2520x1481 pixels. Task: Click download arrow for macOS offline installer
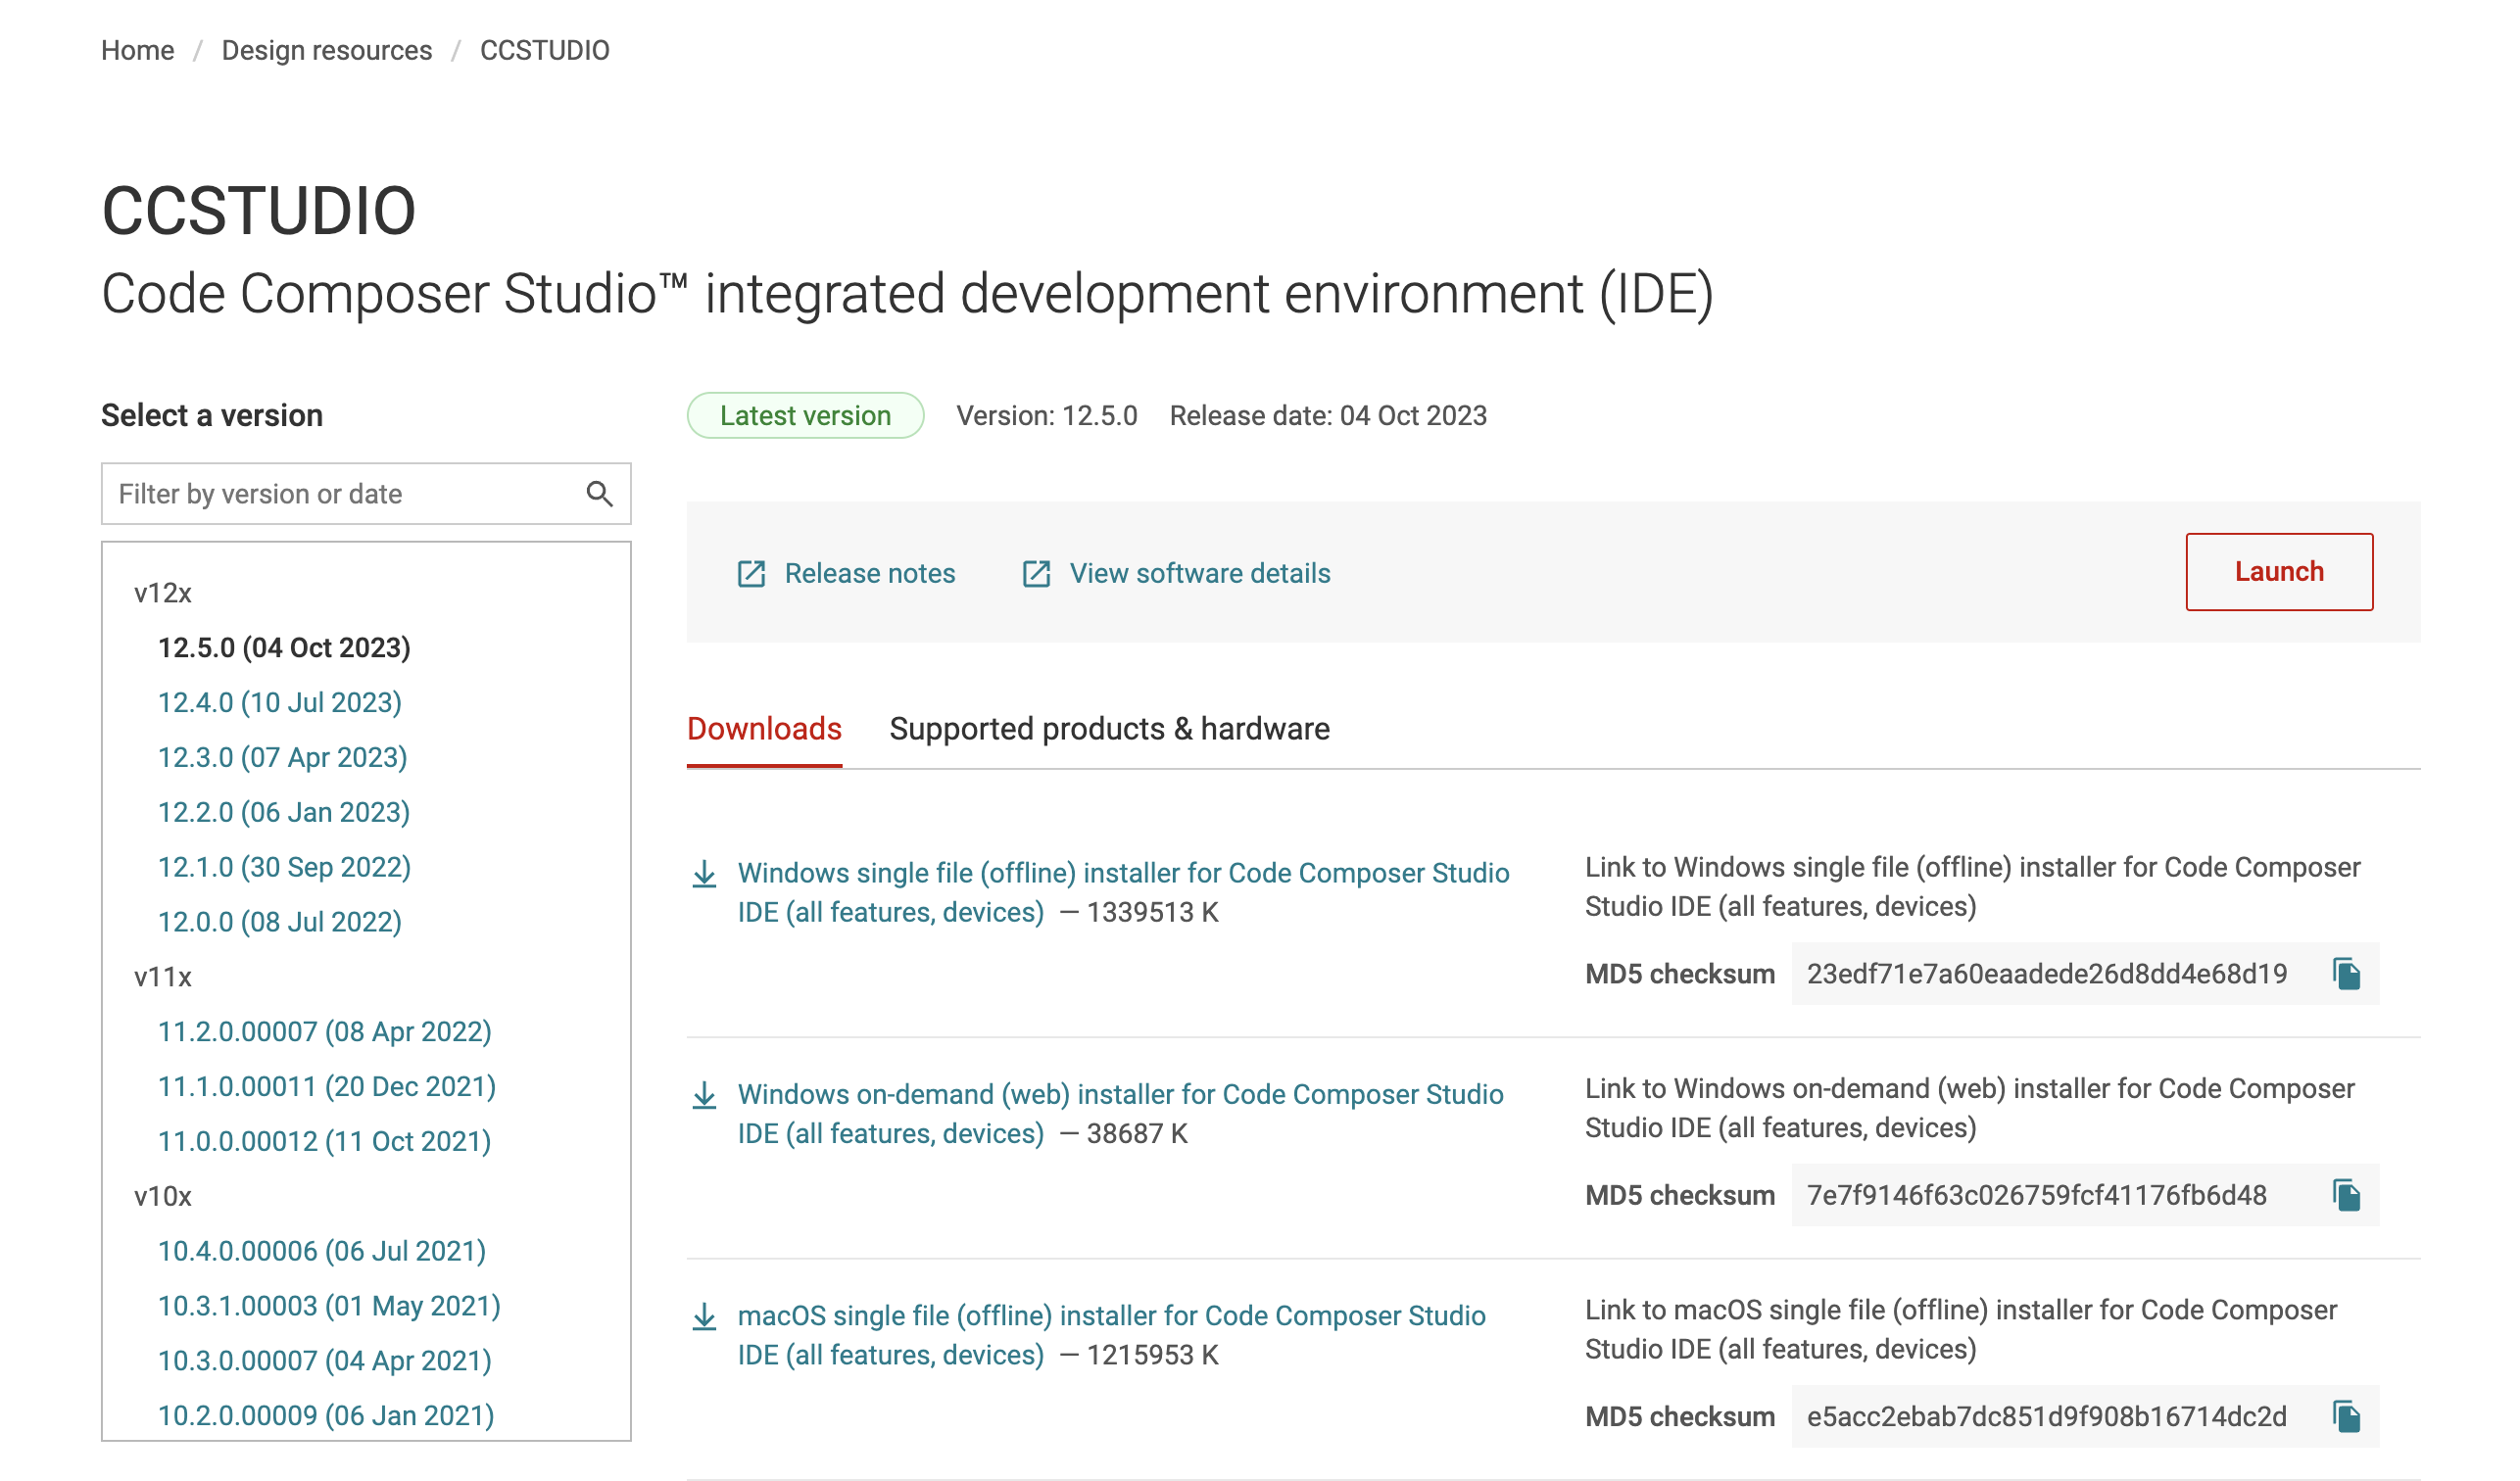(704, 1316)
